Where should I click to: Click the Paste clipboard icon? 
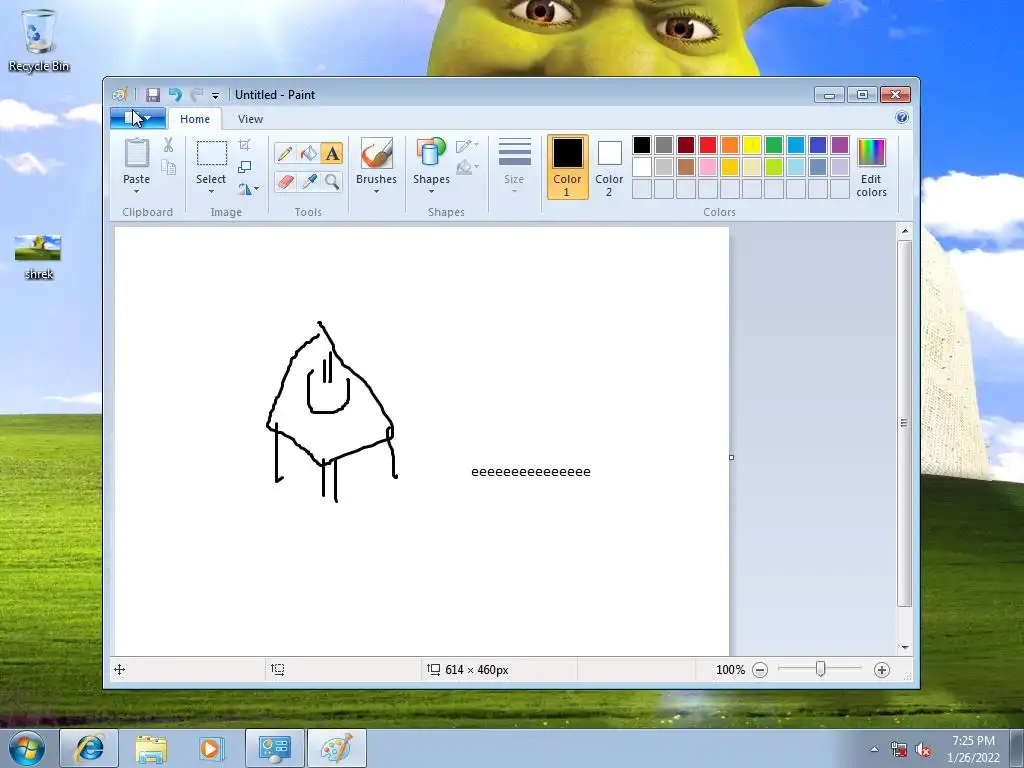pos(136,153)
